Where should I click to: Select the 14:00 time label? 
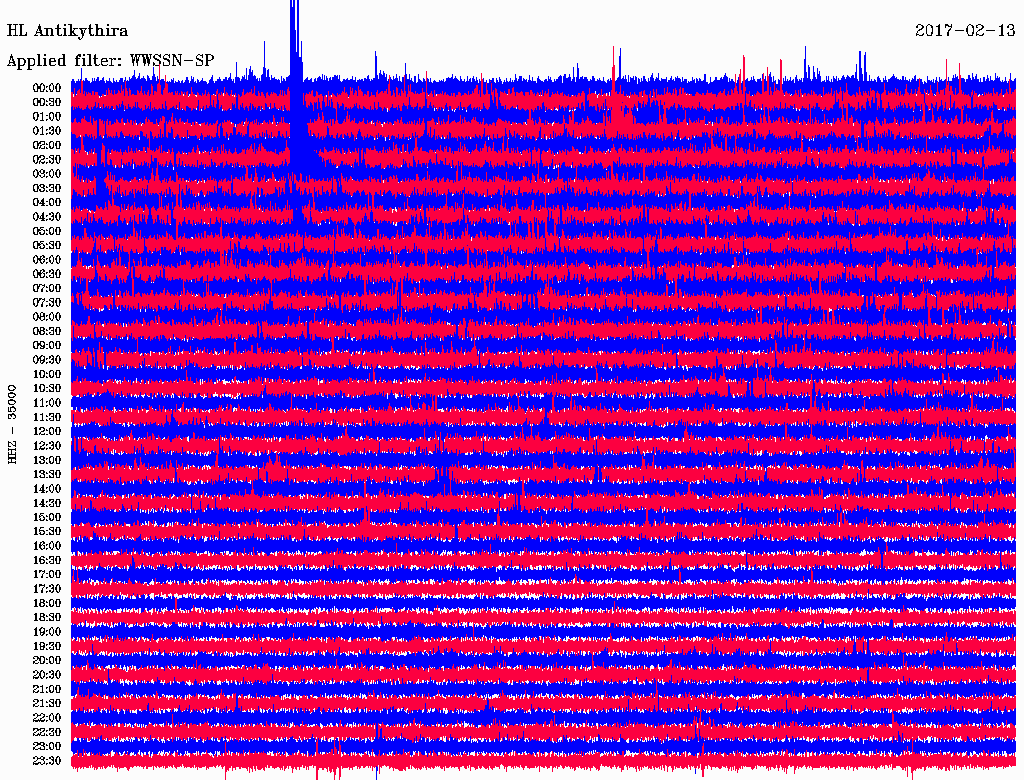point(47,489)
